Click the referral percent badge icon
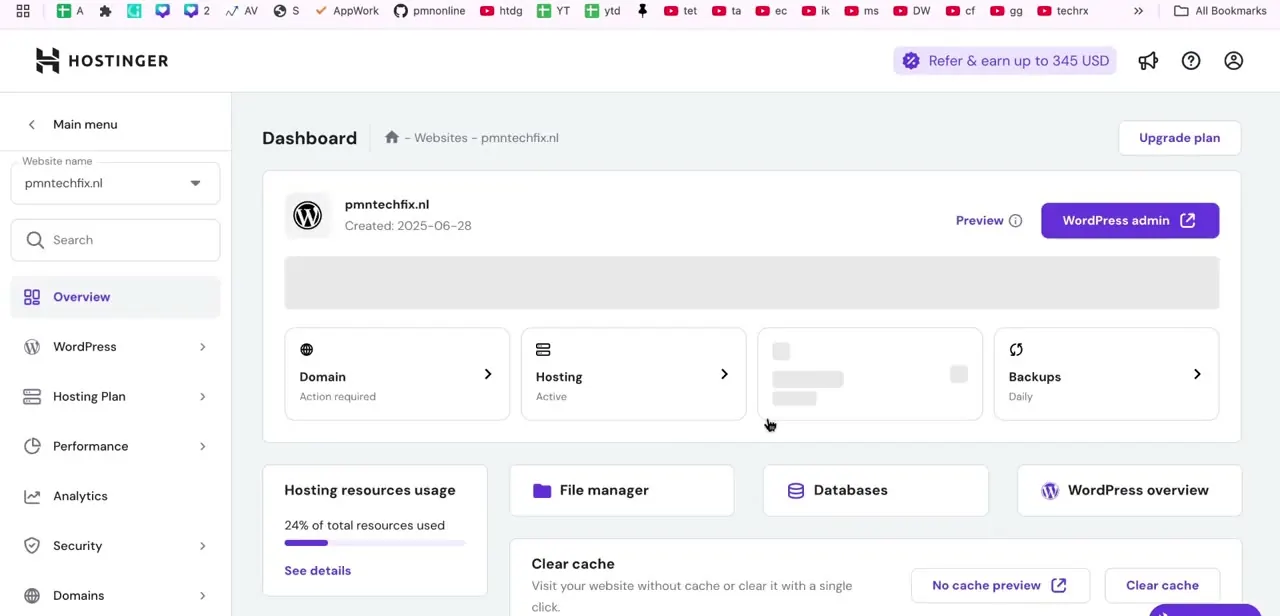This screenshot has width=1280, height=616. point(911,61)
